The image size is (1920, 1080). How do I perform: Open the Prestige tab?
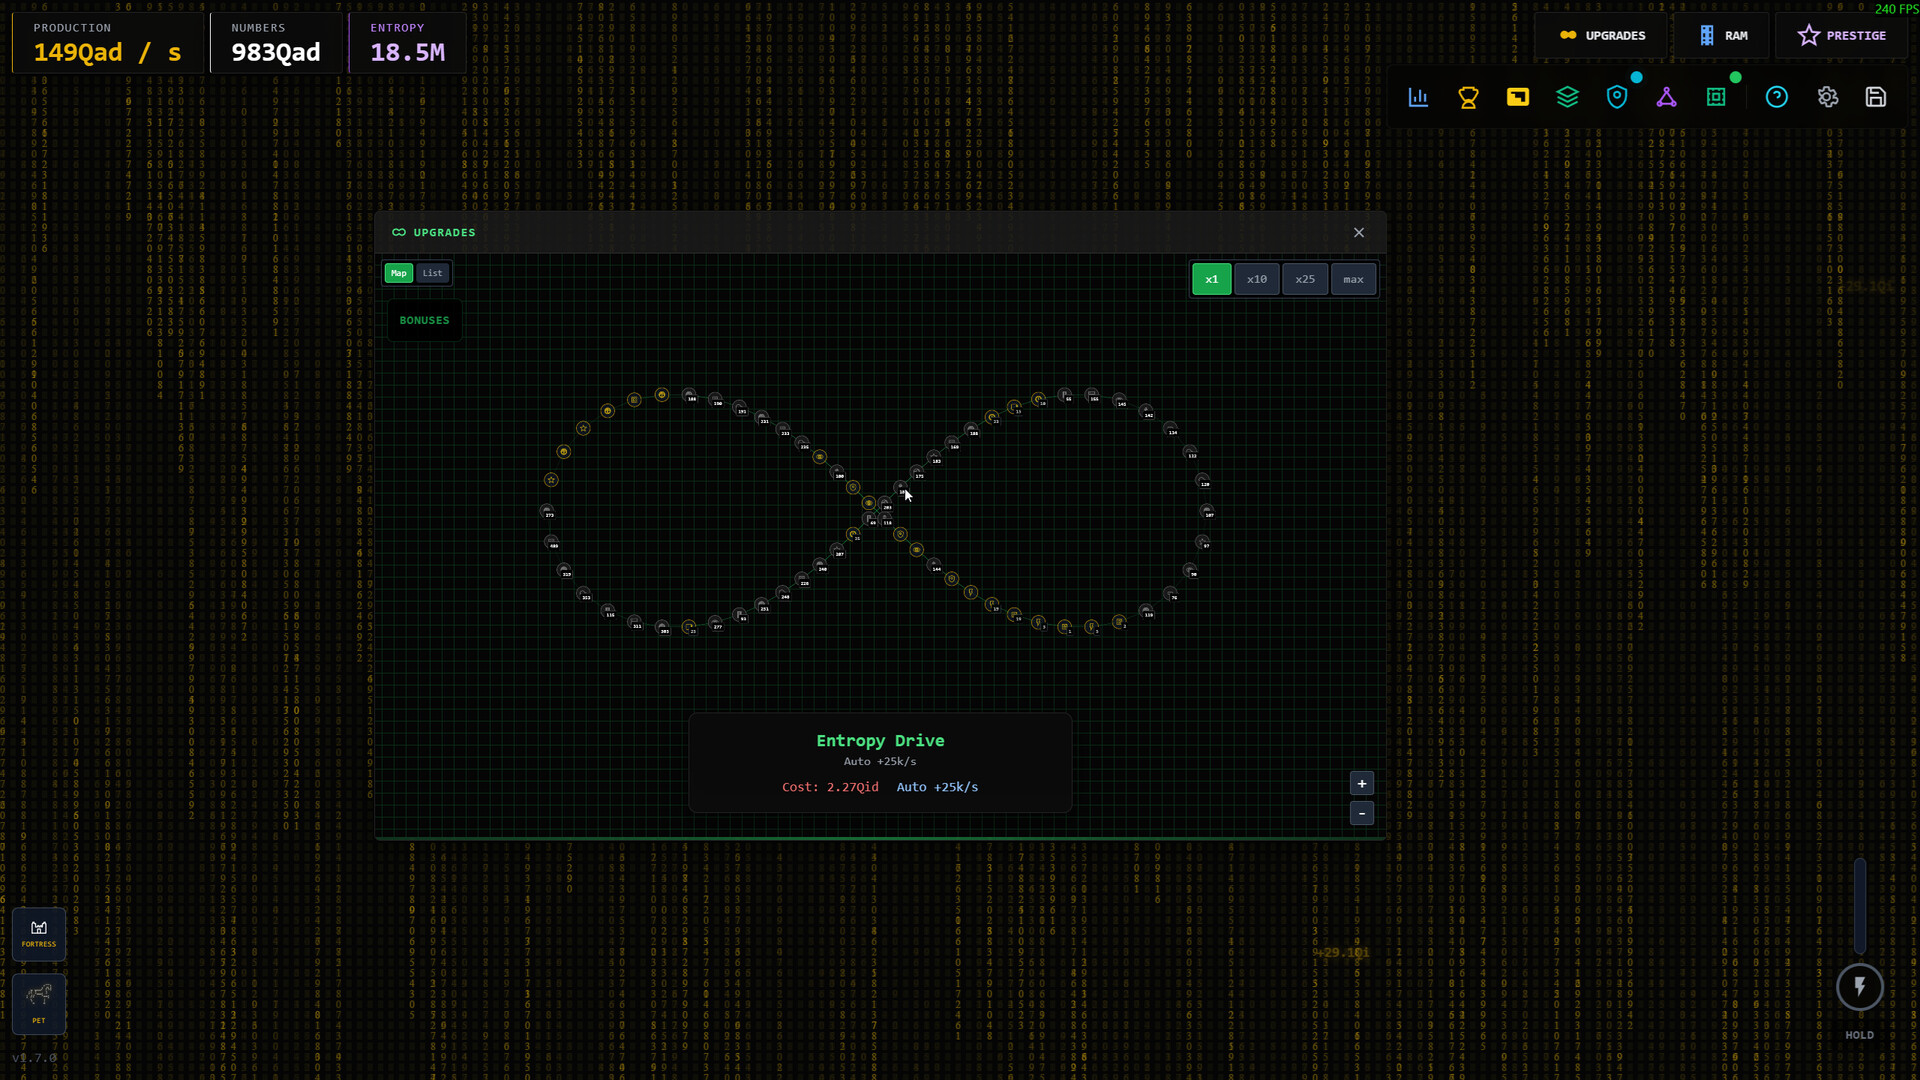pyautogui.click(x=1842, y=35)
